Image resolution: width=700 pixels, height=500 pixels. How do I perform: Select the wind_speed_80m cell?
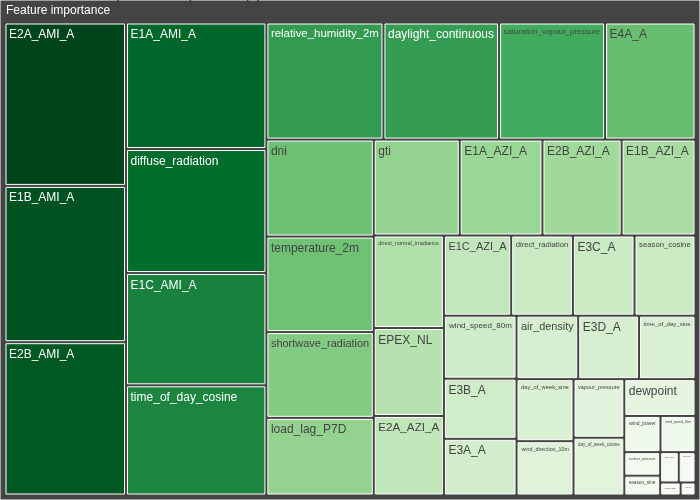click(480, 347)
